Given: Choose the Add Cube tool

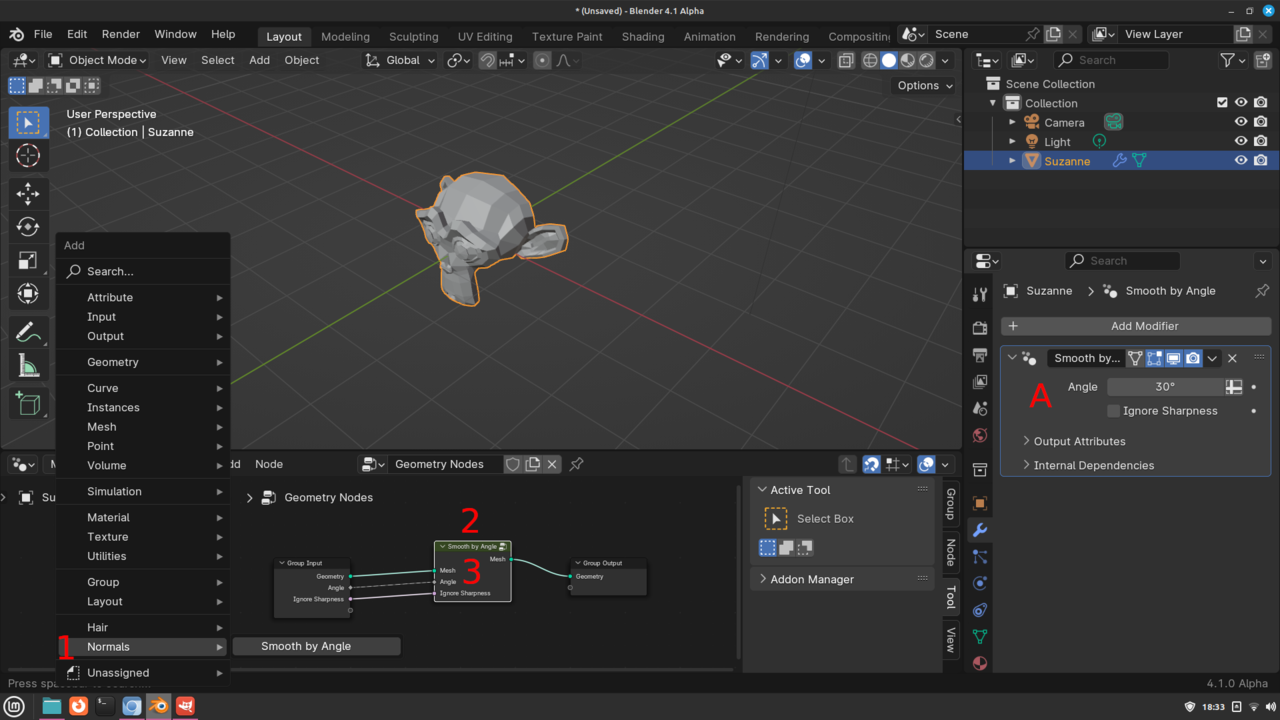Looking at the screenshot, I should (x=28, y=404).
